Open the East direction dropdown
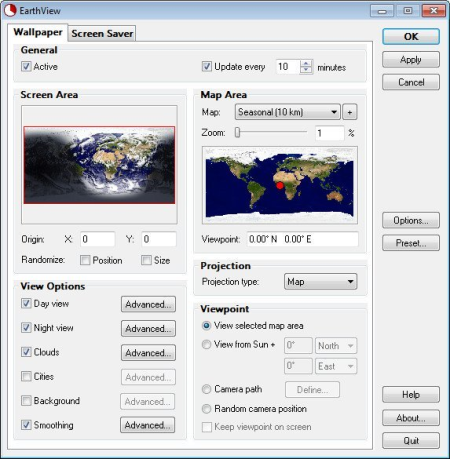 (x=336, y=366)
